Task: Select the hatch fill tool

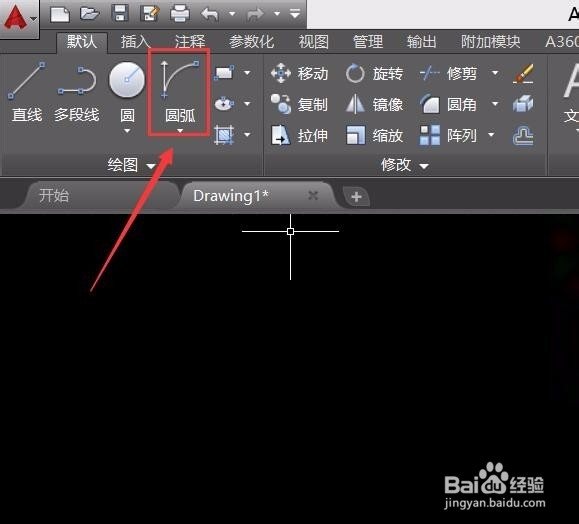Action: point(224,135)
